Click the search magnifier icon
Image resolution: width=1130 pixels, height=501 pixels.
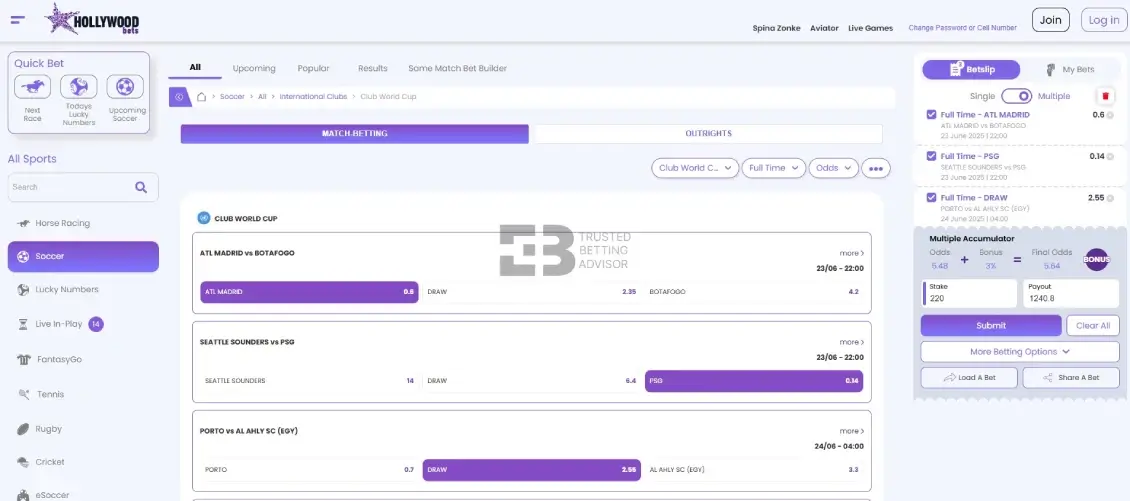click(141, 187)
